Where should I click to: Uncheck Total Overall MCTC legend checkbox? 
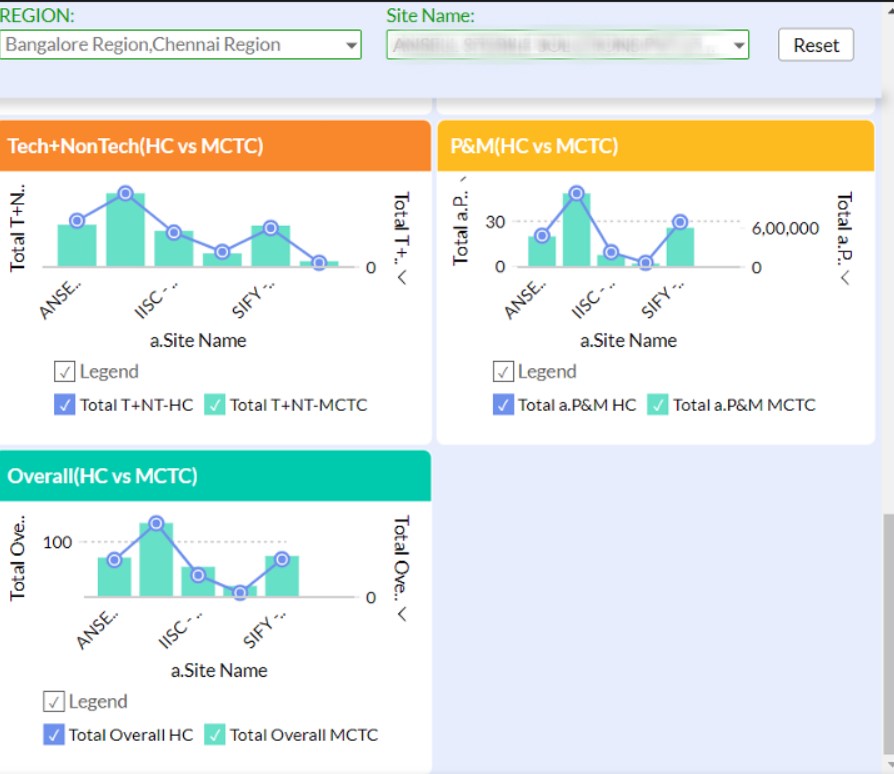pos(214,735)
